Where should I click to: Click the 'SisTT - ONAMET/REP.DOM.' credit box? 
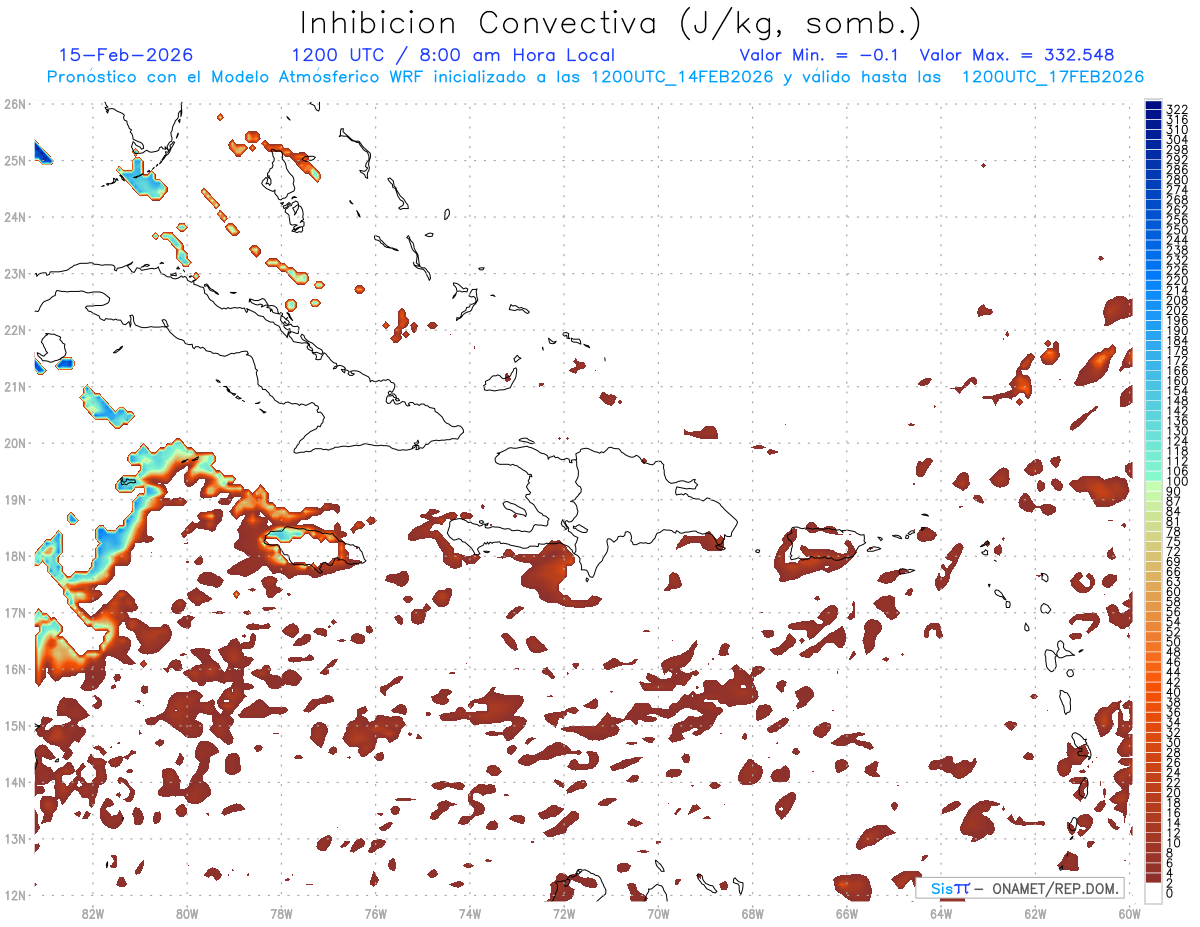coord(1019,888)
